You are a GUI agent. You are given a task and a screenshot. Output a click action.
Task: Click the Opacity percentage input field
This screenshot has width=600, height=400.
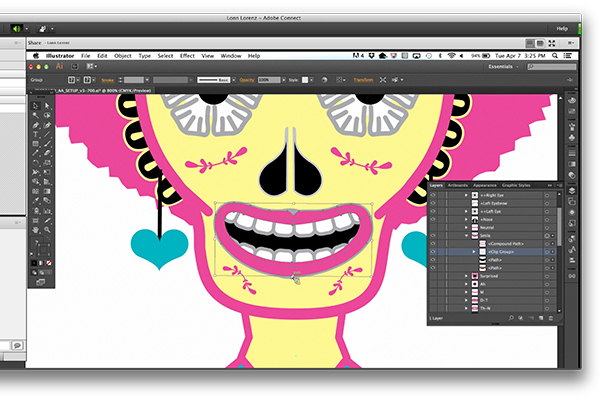[267, 77]
